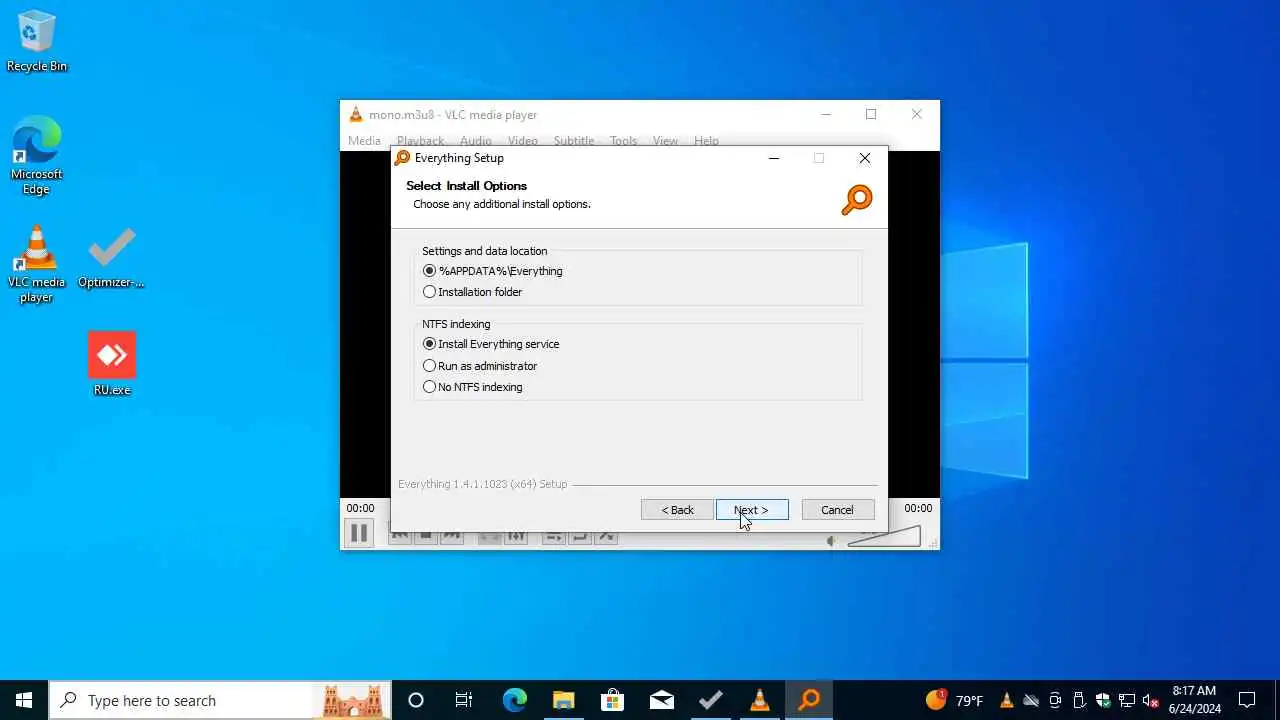Viewport: 1280px width, 720px height.
Task: Select the VLC media player desktop shortcut
Action: (x=37, y=264)
